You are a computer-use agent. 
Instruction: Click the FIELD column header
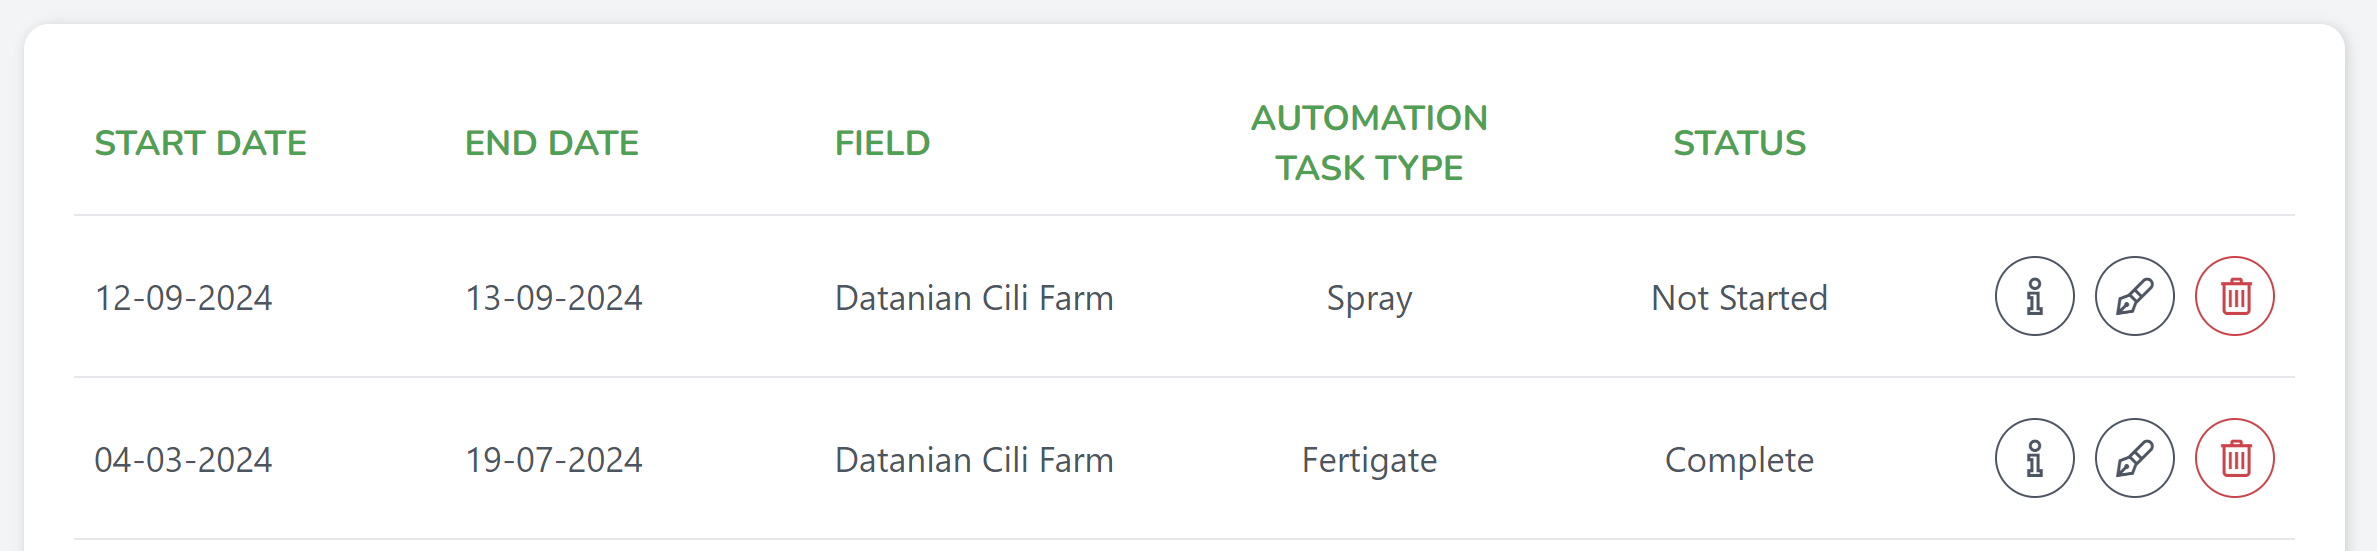tap(882, 143)
